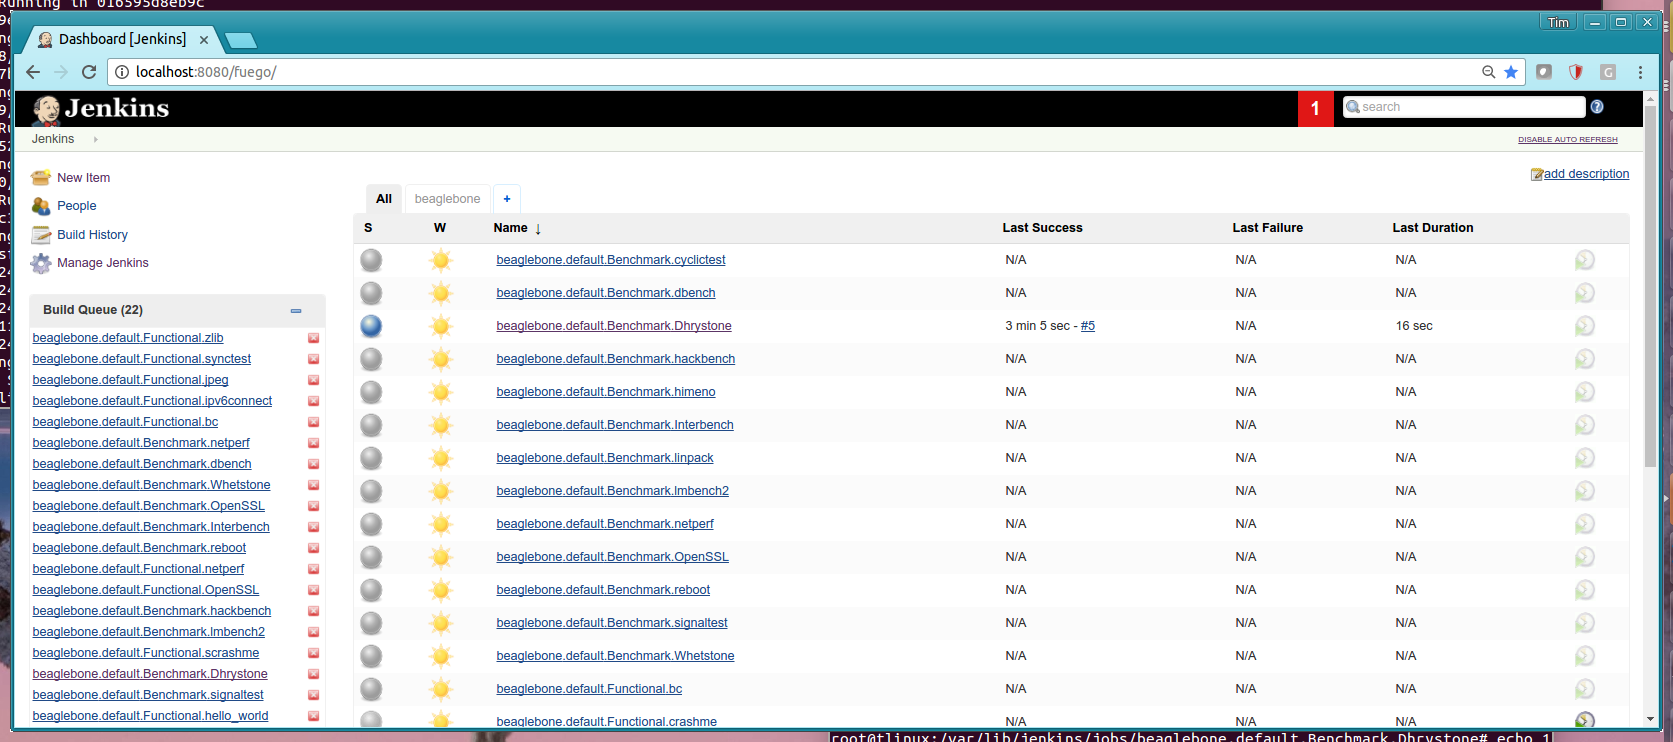Open a new browser tab
The image size is (1673, 742).
click(241, 40)
